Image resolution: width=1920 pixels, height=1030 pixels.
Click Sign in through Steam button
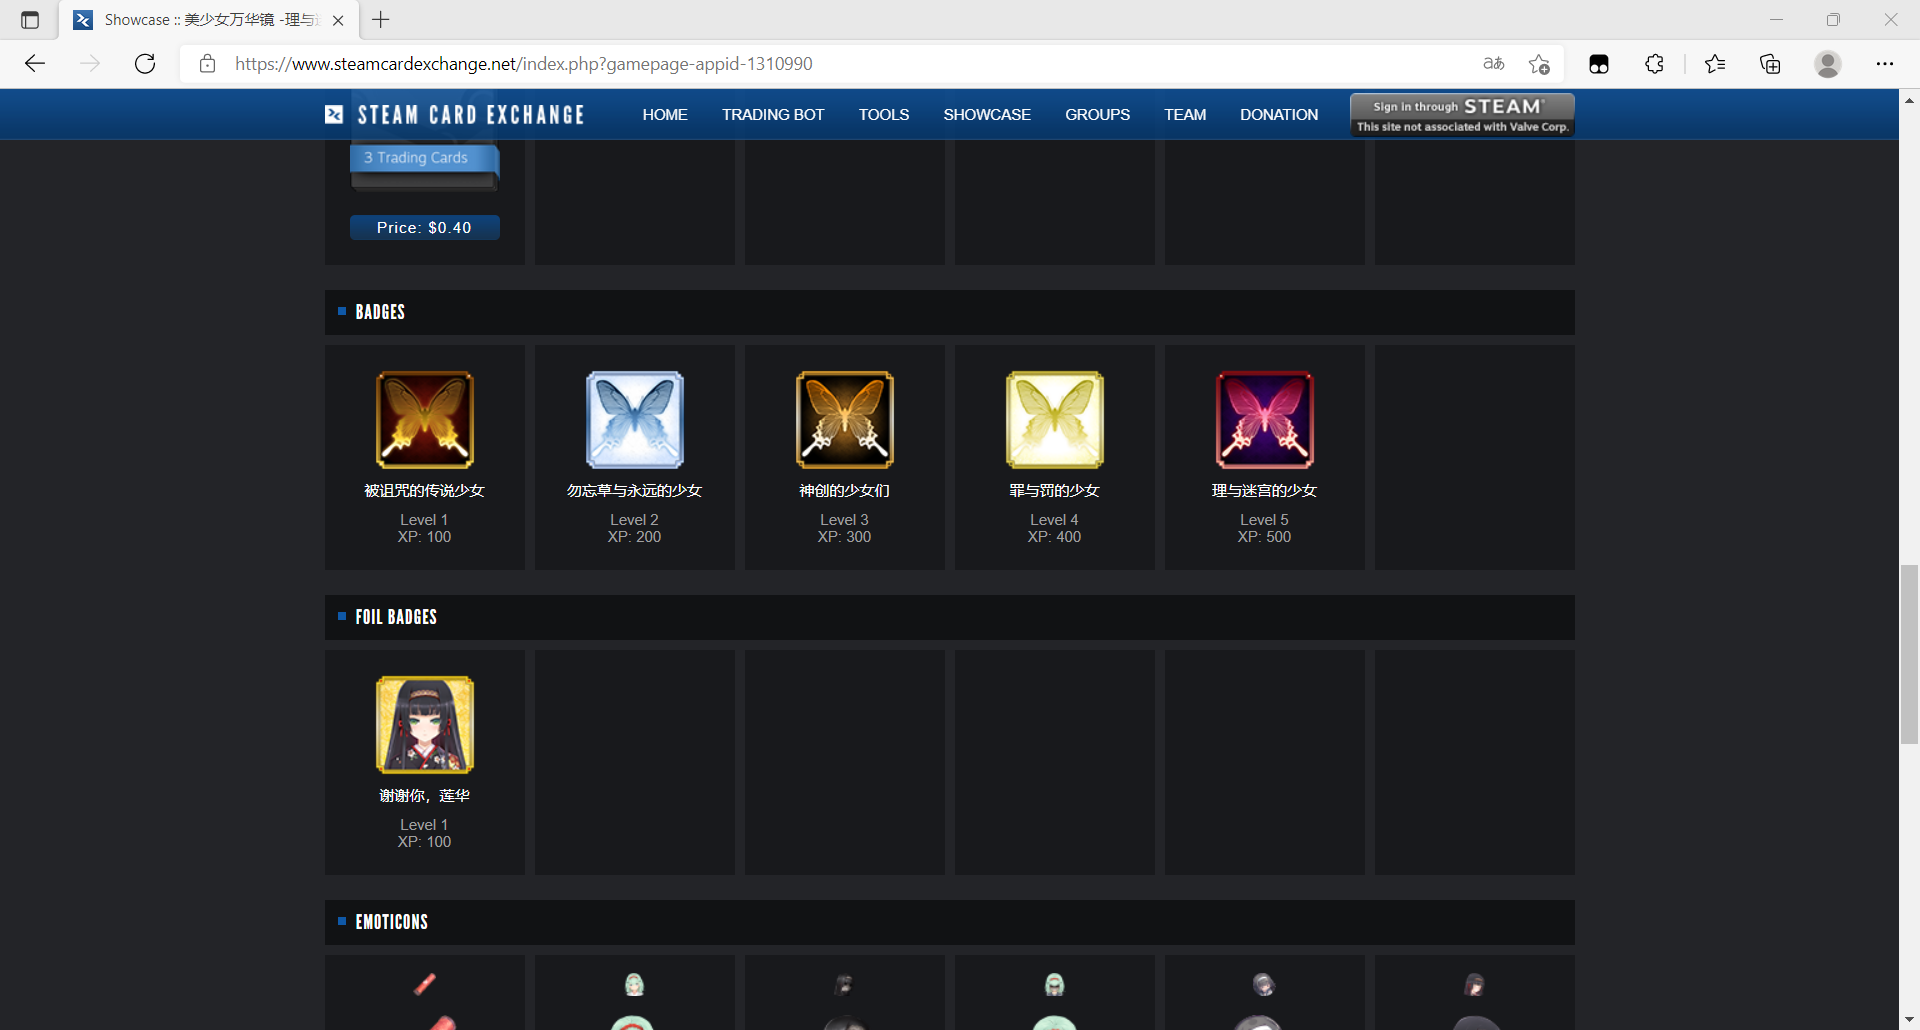pos(1462,115)
